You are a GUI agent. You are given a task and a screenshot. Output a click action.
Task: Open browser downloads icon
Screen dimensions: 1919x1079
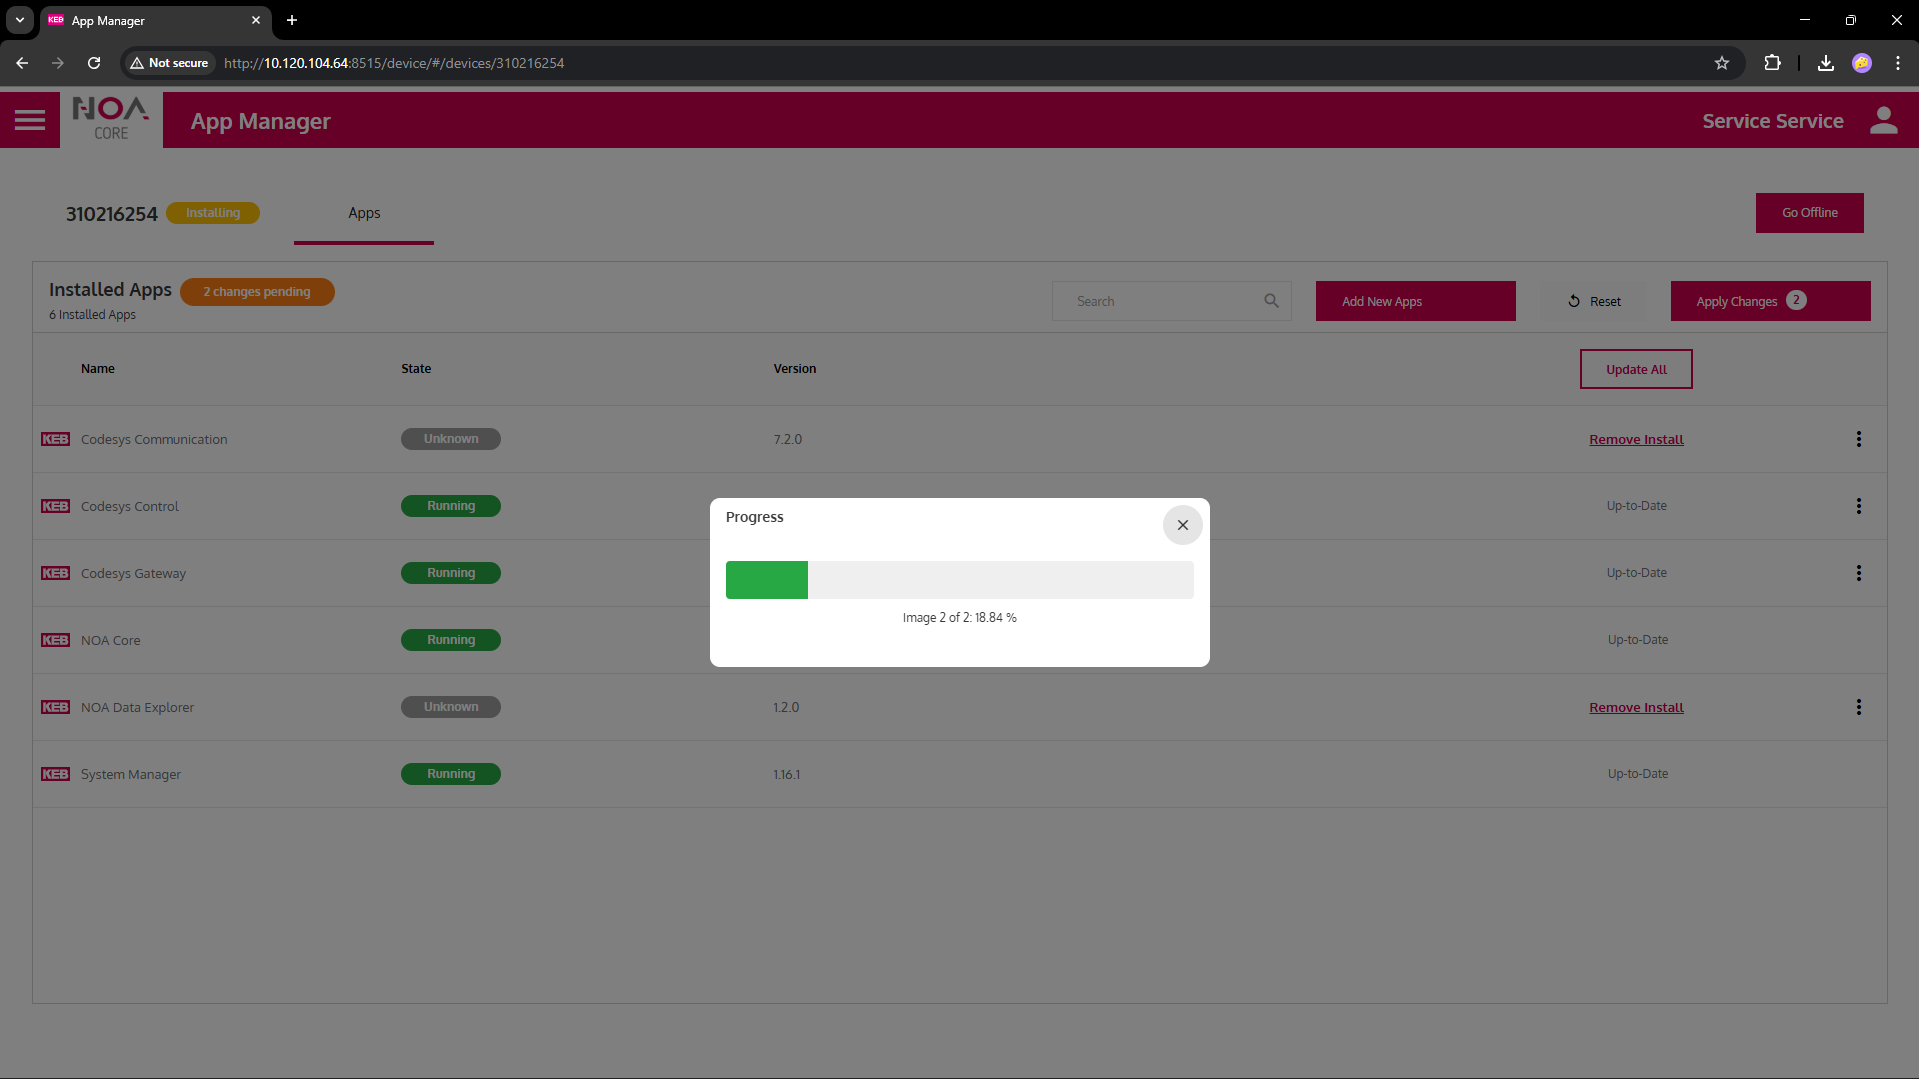1825,63
